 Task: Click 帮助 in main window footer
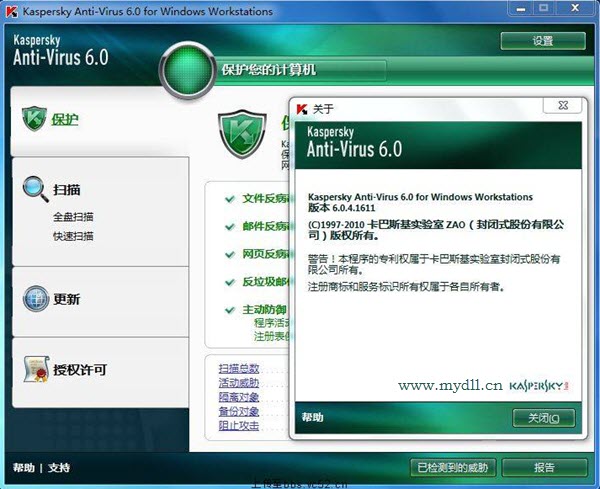click(23, 468)
